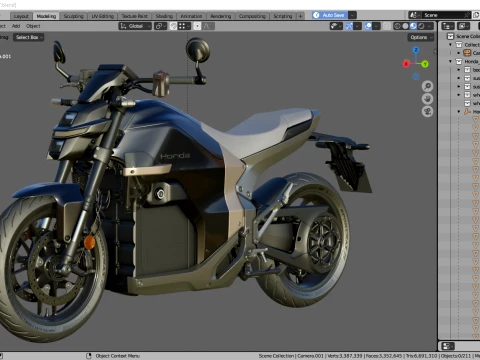Open object type visibility dropdown
480x360 pixels.
coord(336,26)
